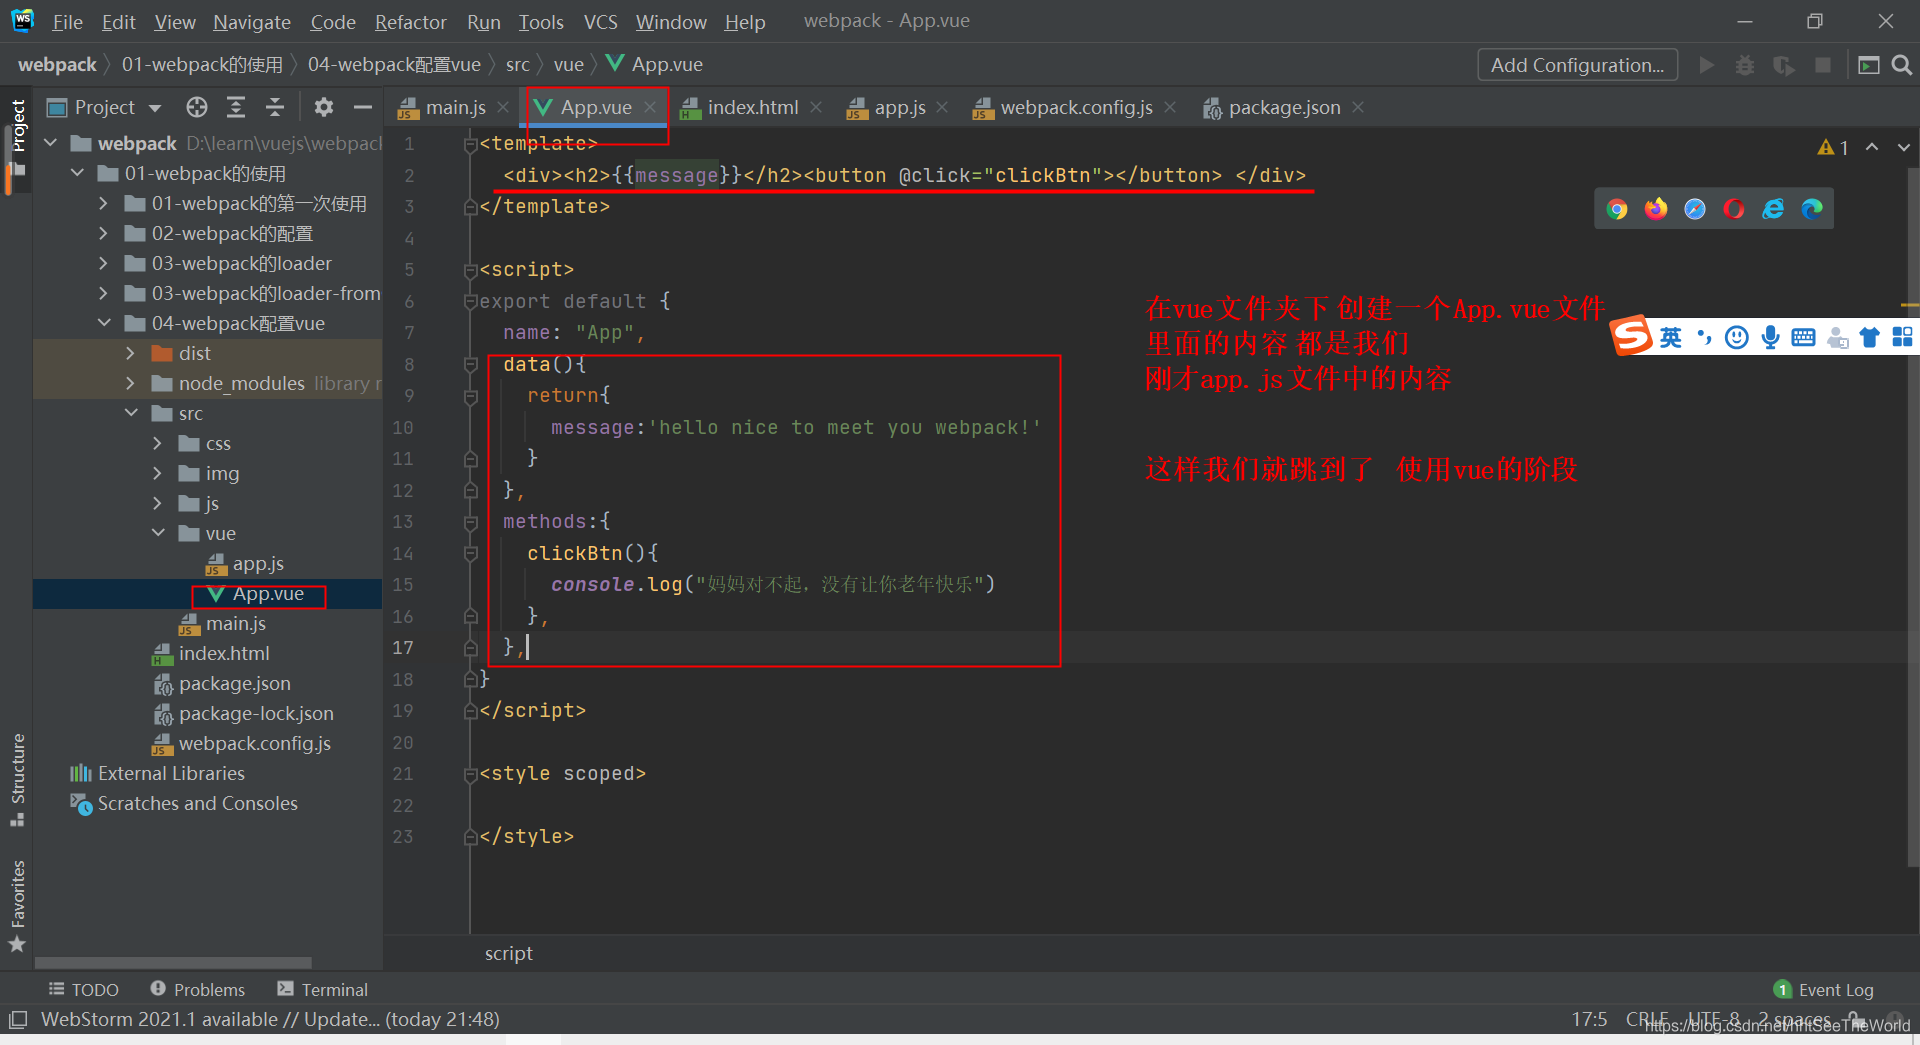Click the tool window quick access icon in status bar
The width and height of the screenshot is (1920, 1045).
pos(17,1020)
